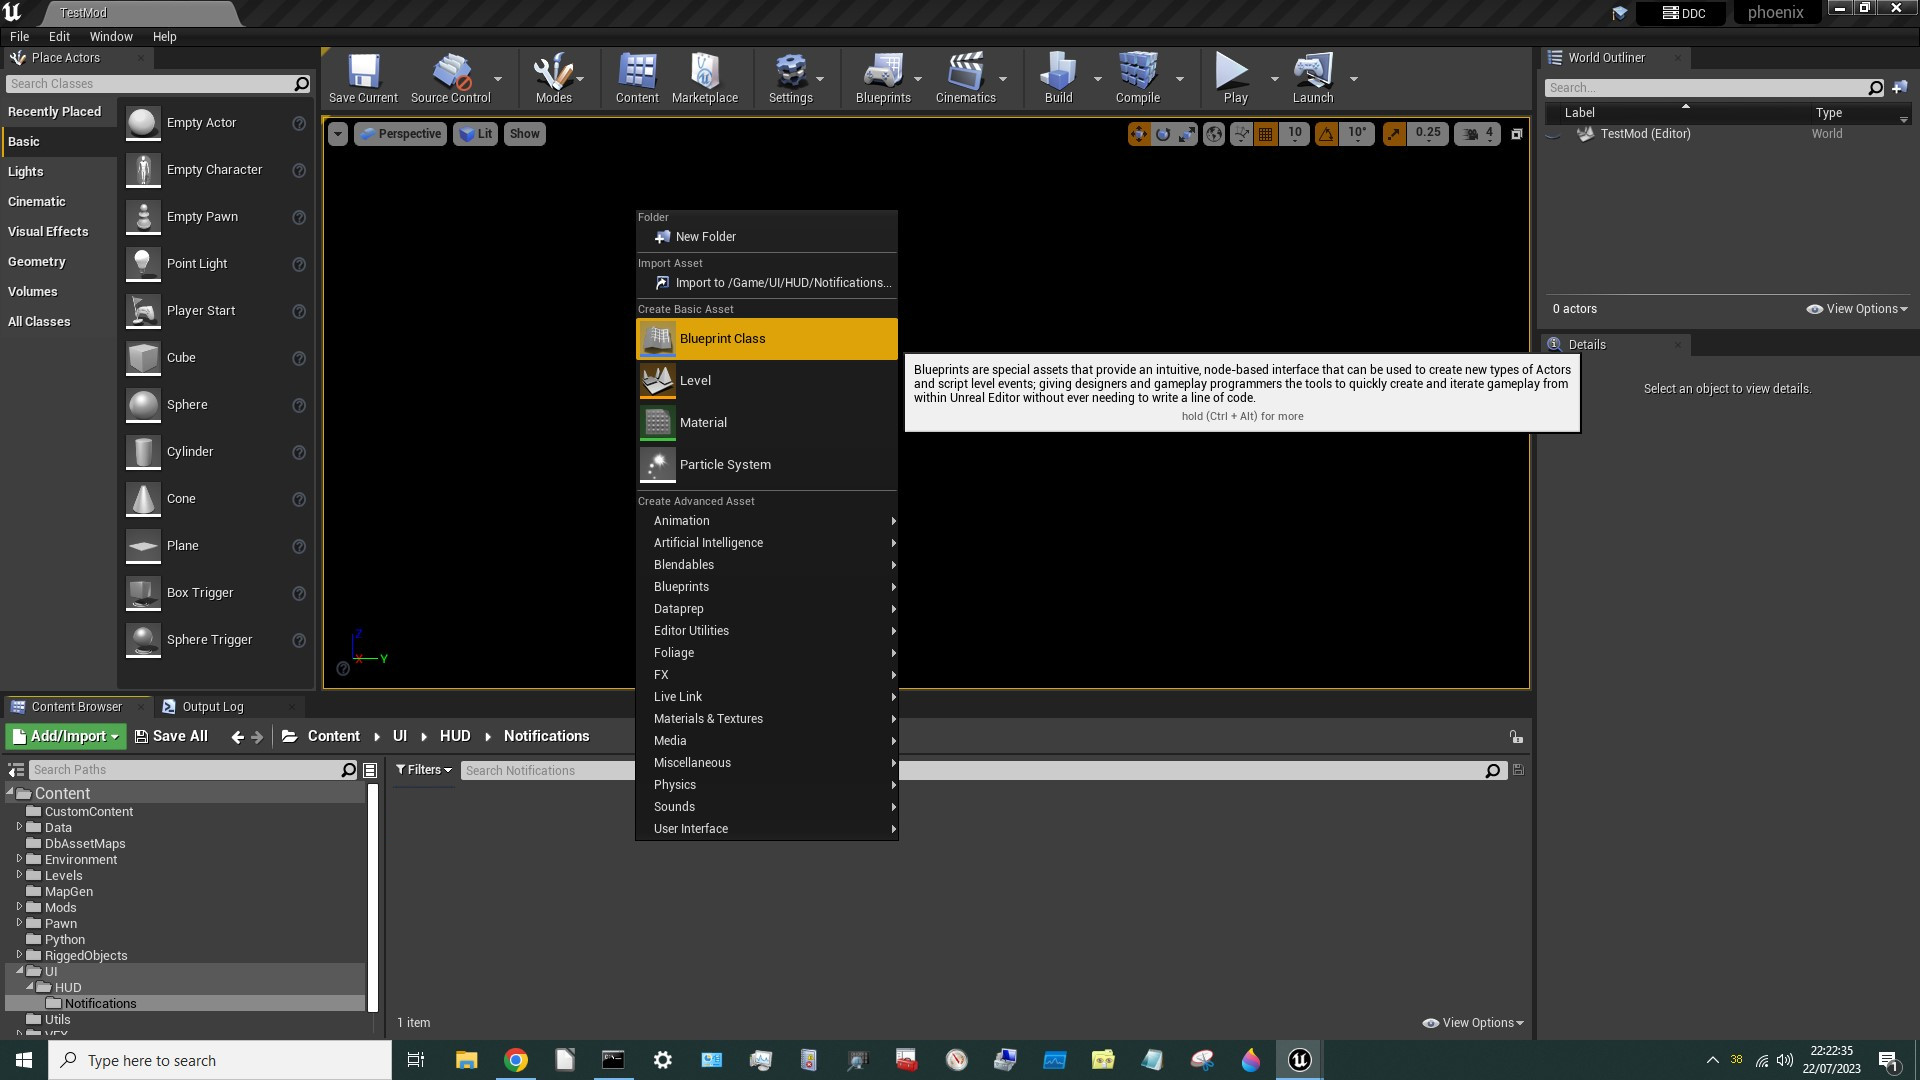The width and height of the screenshot is (1920, 1080).
Task: Click Save Current toolbar icon
Action: point(363,78)
